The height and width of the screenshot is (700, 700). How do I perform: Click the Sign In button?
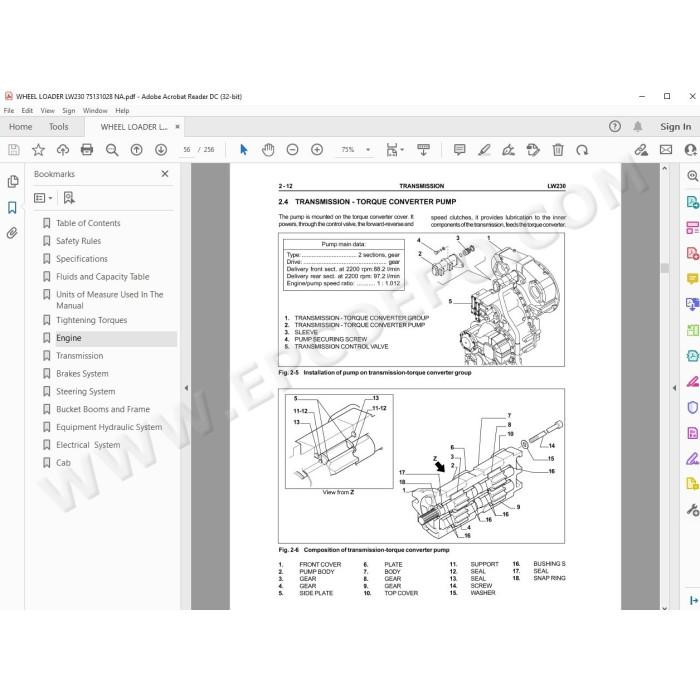[x=675, y=127]
